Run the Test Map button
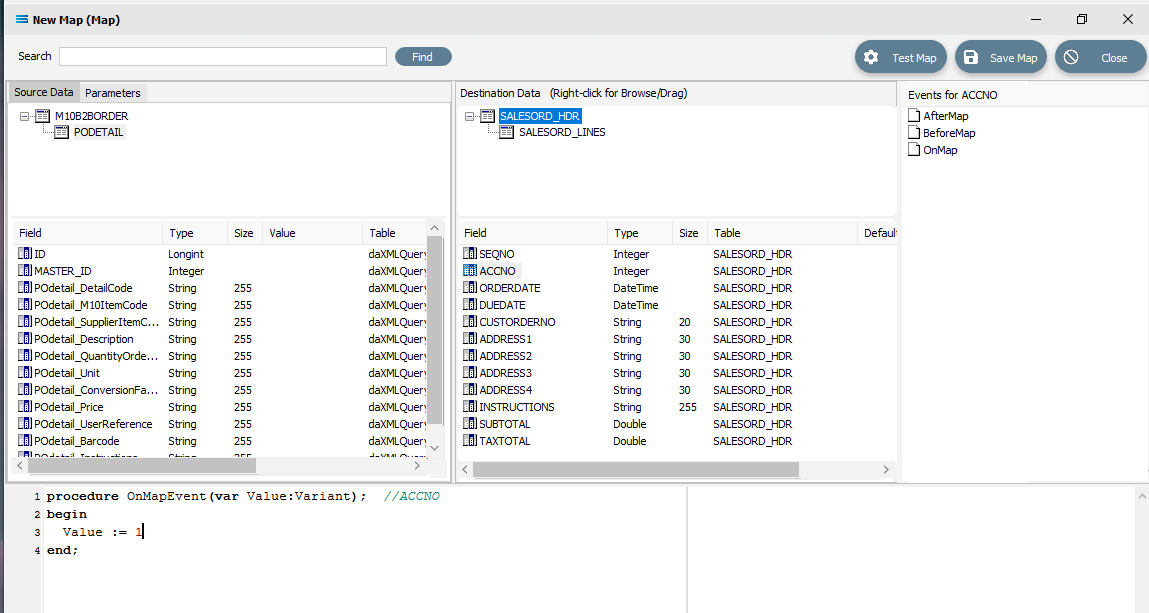This screenshot has height=613, width=1149. 901,57
